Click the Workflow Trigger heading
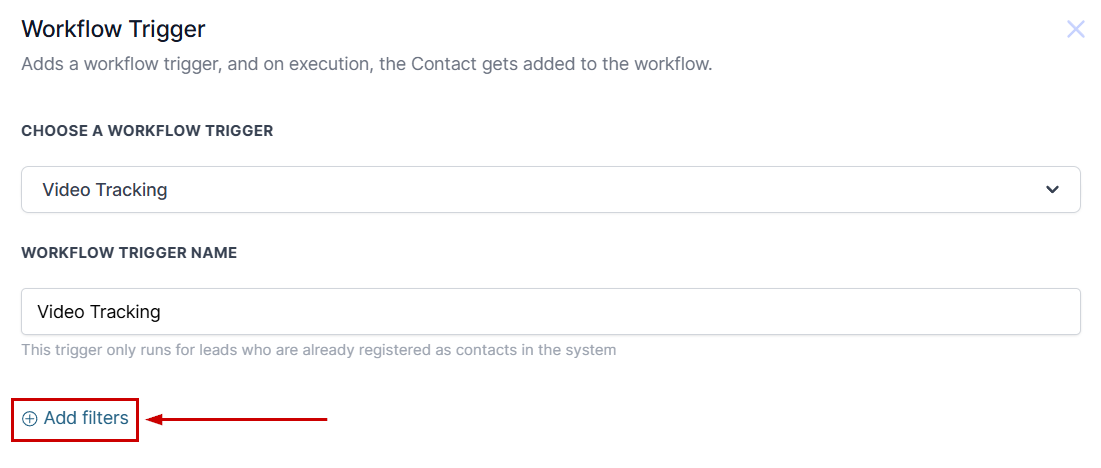This screenshot has width=1101, height=468. tap(113, 29)
